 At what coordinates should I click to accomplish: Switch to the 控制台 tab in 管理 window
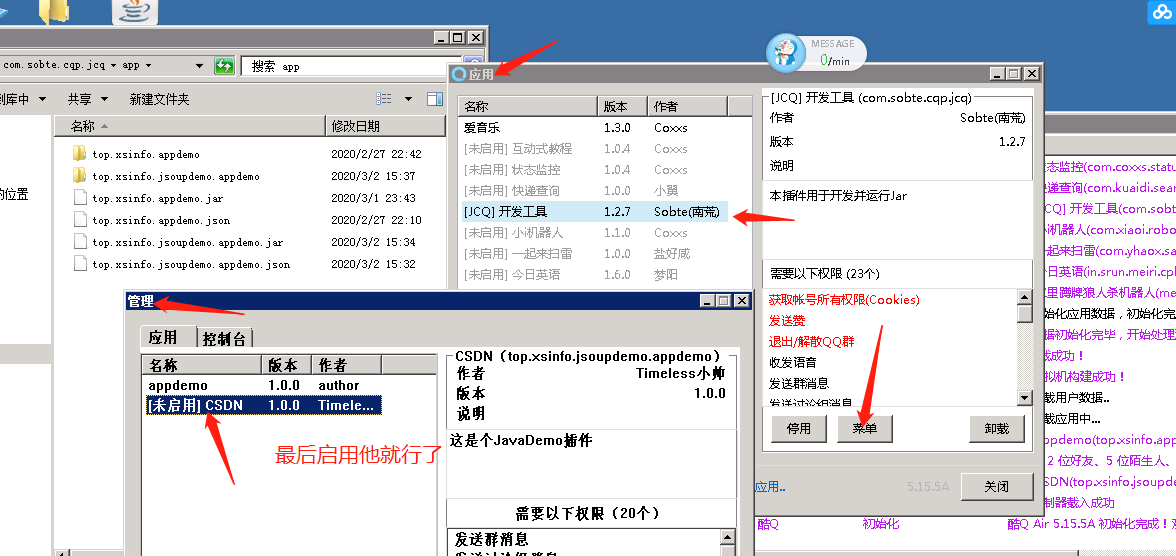coord(224,339)
